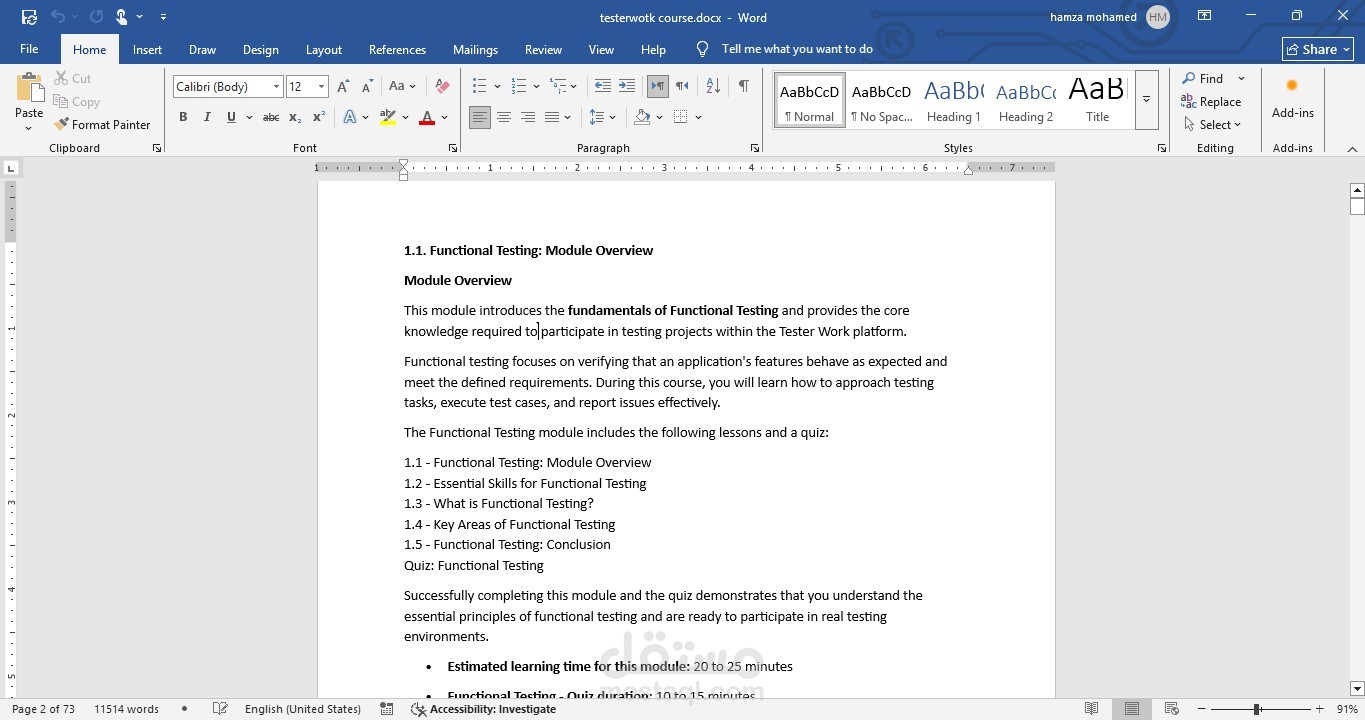
Task: Open Paragraph dialog launcher
Action: pyautogui.click(x=754, y=148)
